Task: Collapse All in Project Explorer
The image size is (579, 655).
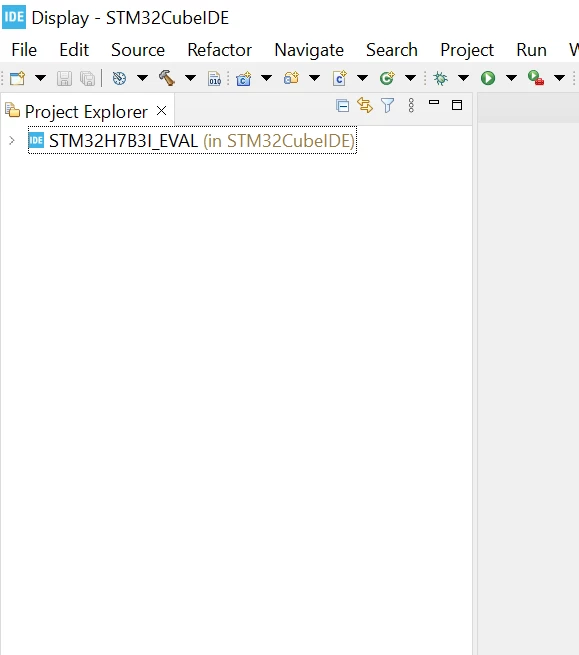Action: point(343,106)
